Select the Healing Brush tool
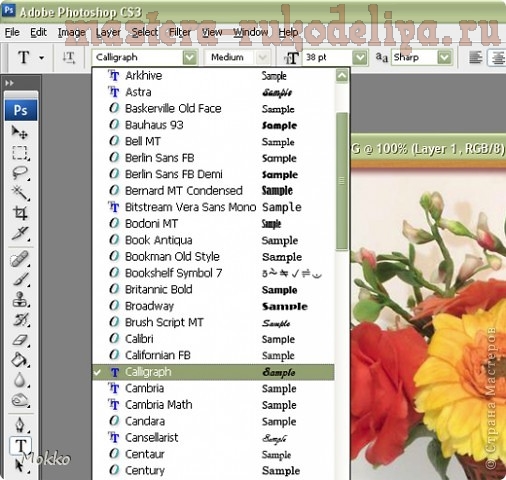The width and height of the screenshot is (506, 480). (20, 259)
